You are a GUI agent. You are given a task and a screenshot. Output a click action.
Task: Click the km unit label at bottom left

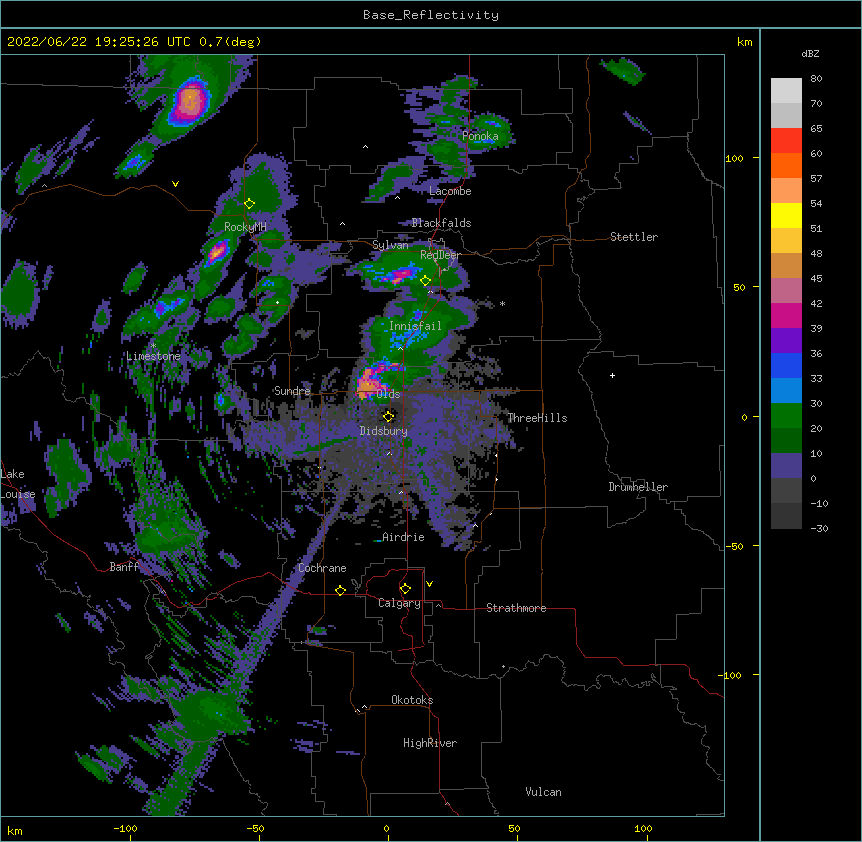15,830
